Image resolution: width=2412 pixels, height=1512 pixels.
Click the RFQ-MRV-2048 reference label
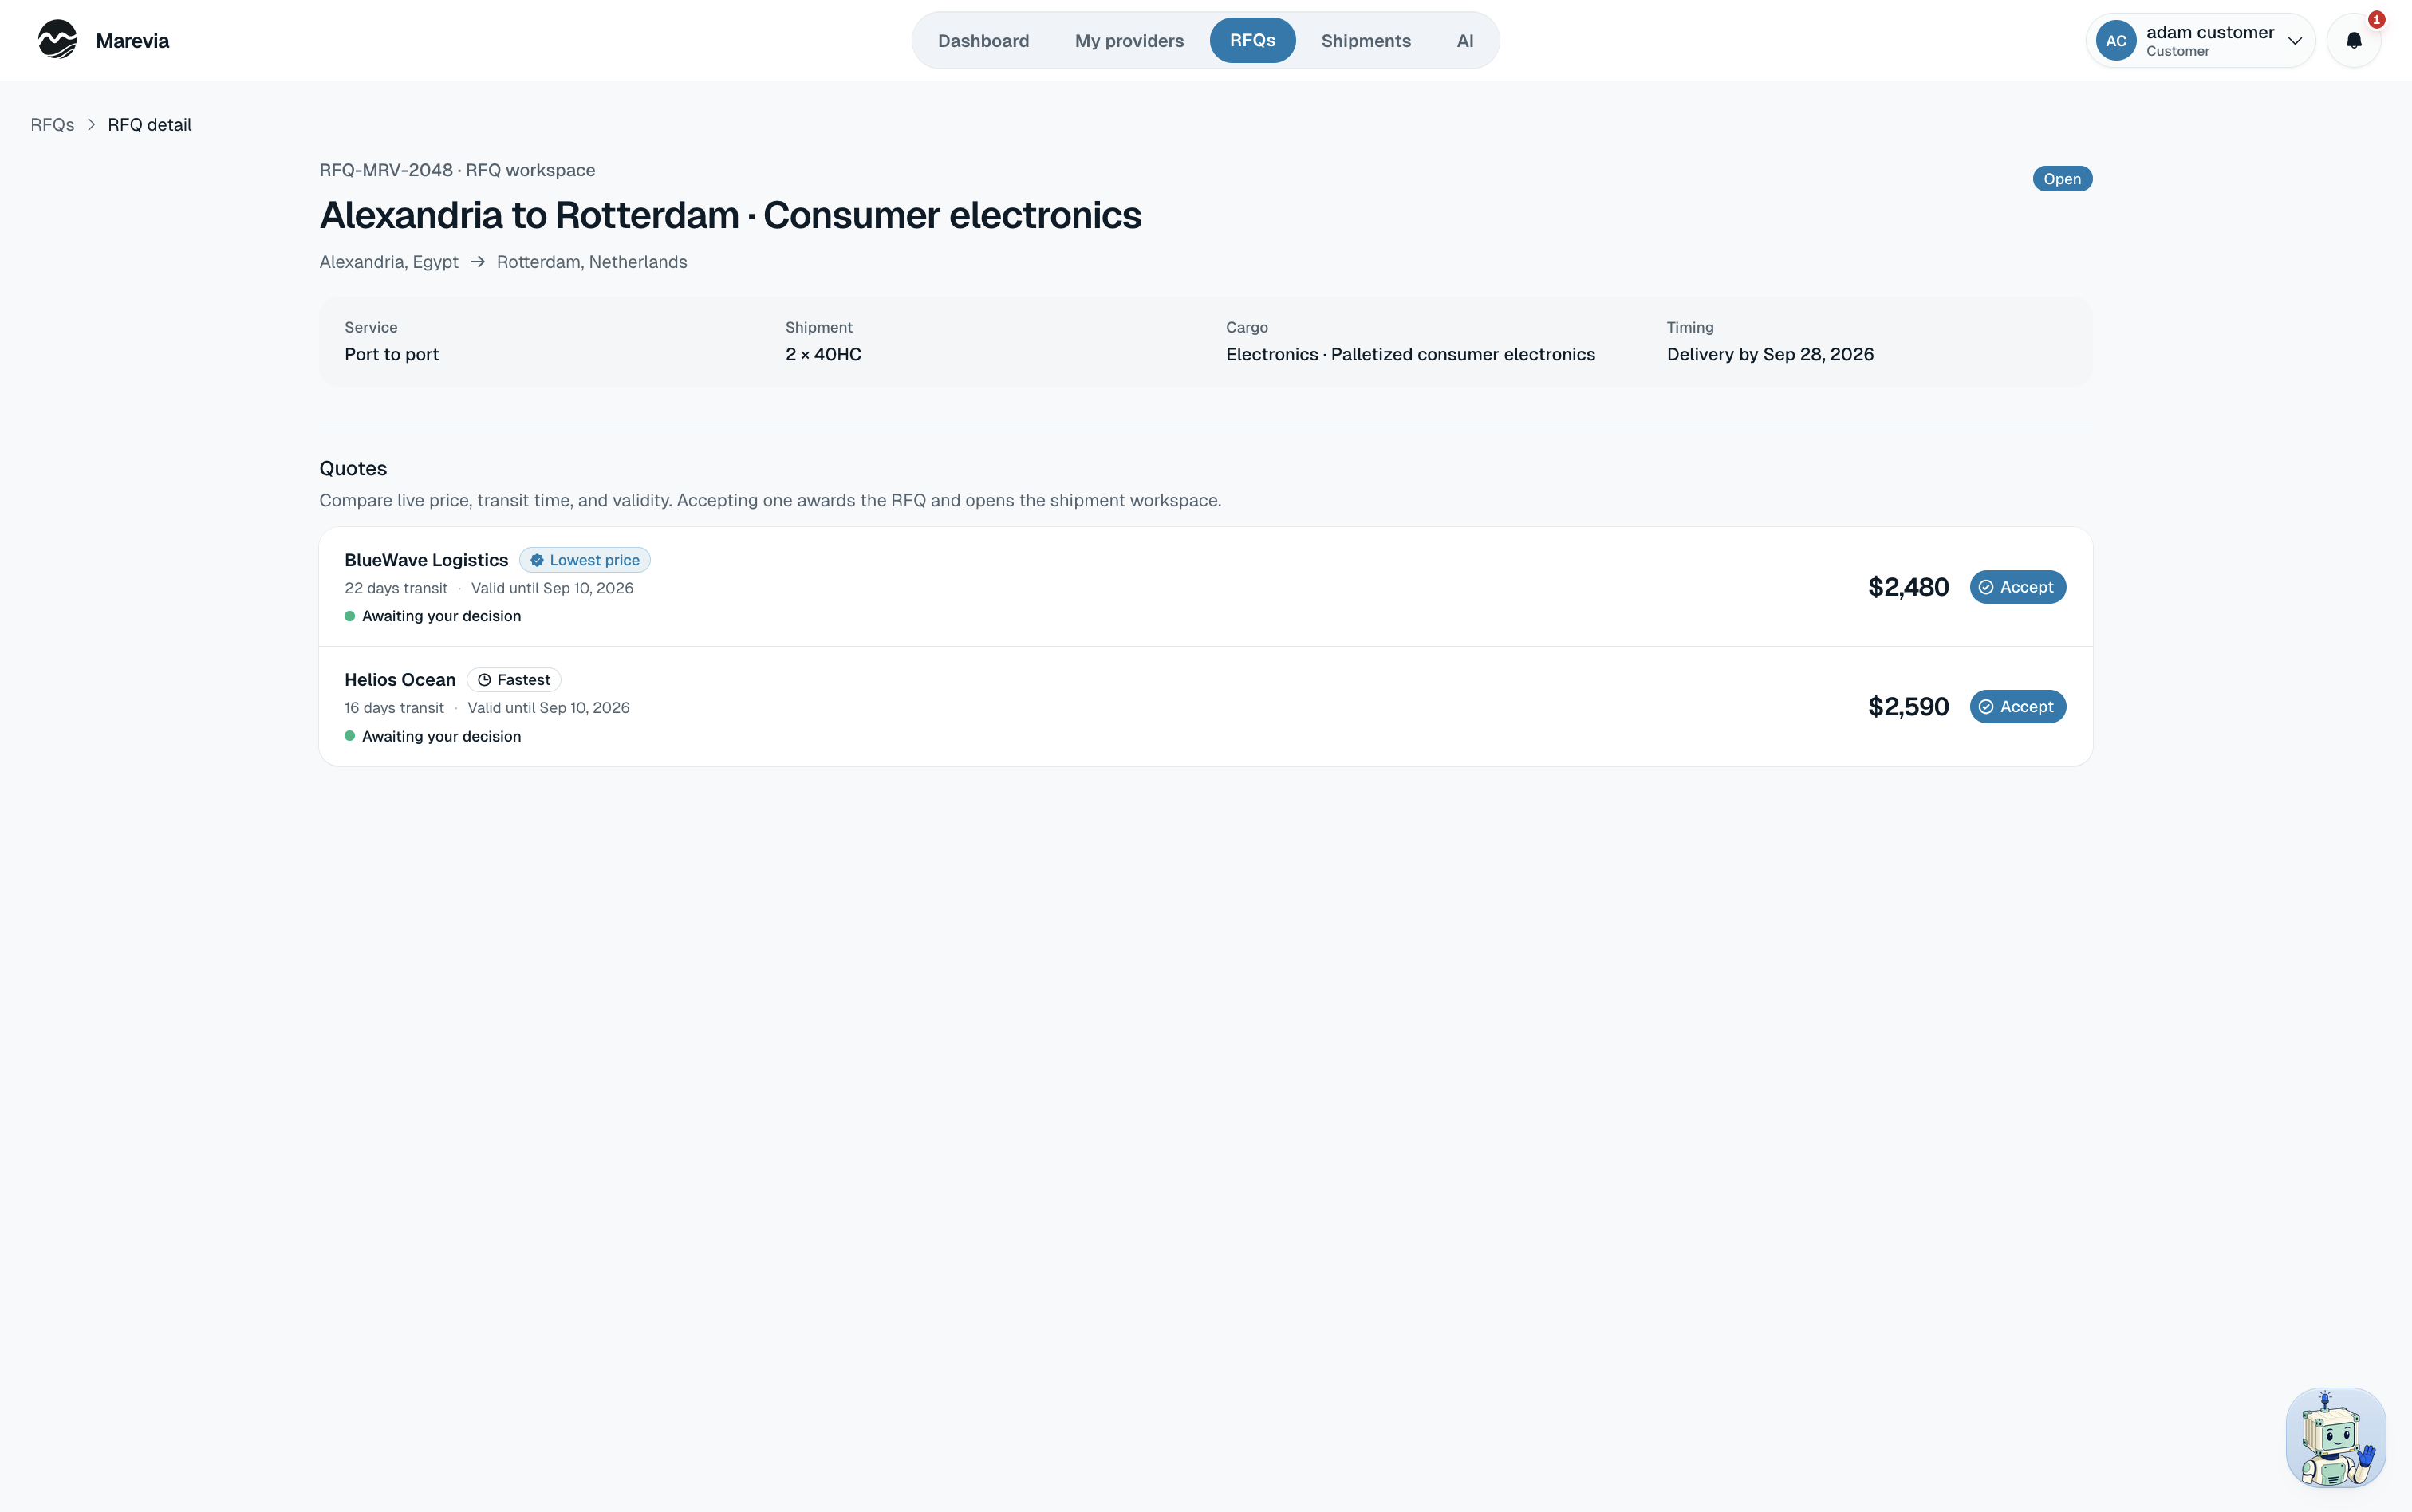(x=386, y=171)
